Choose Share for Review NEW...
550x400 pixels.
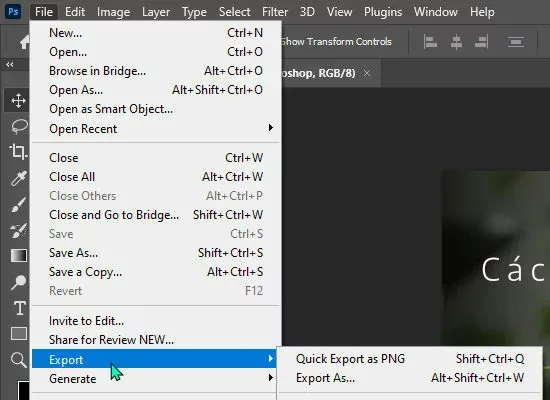156,340
